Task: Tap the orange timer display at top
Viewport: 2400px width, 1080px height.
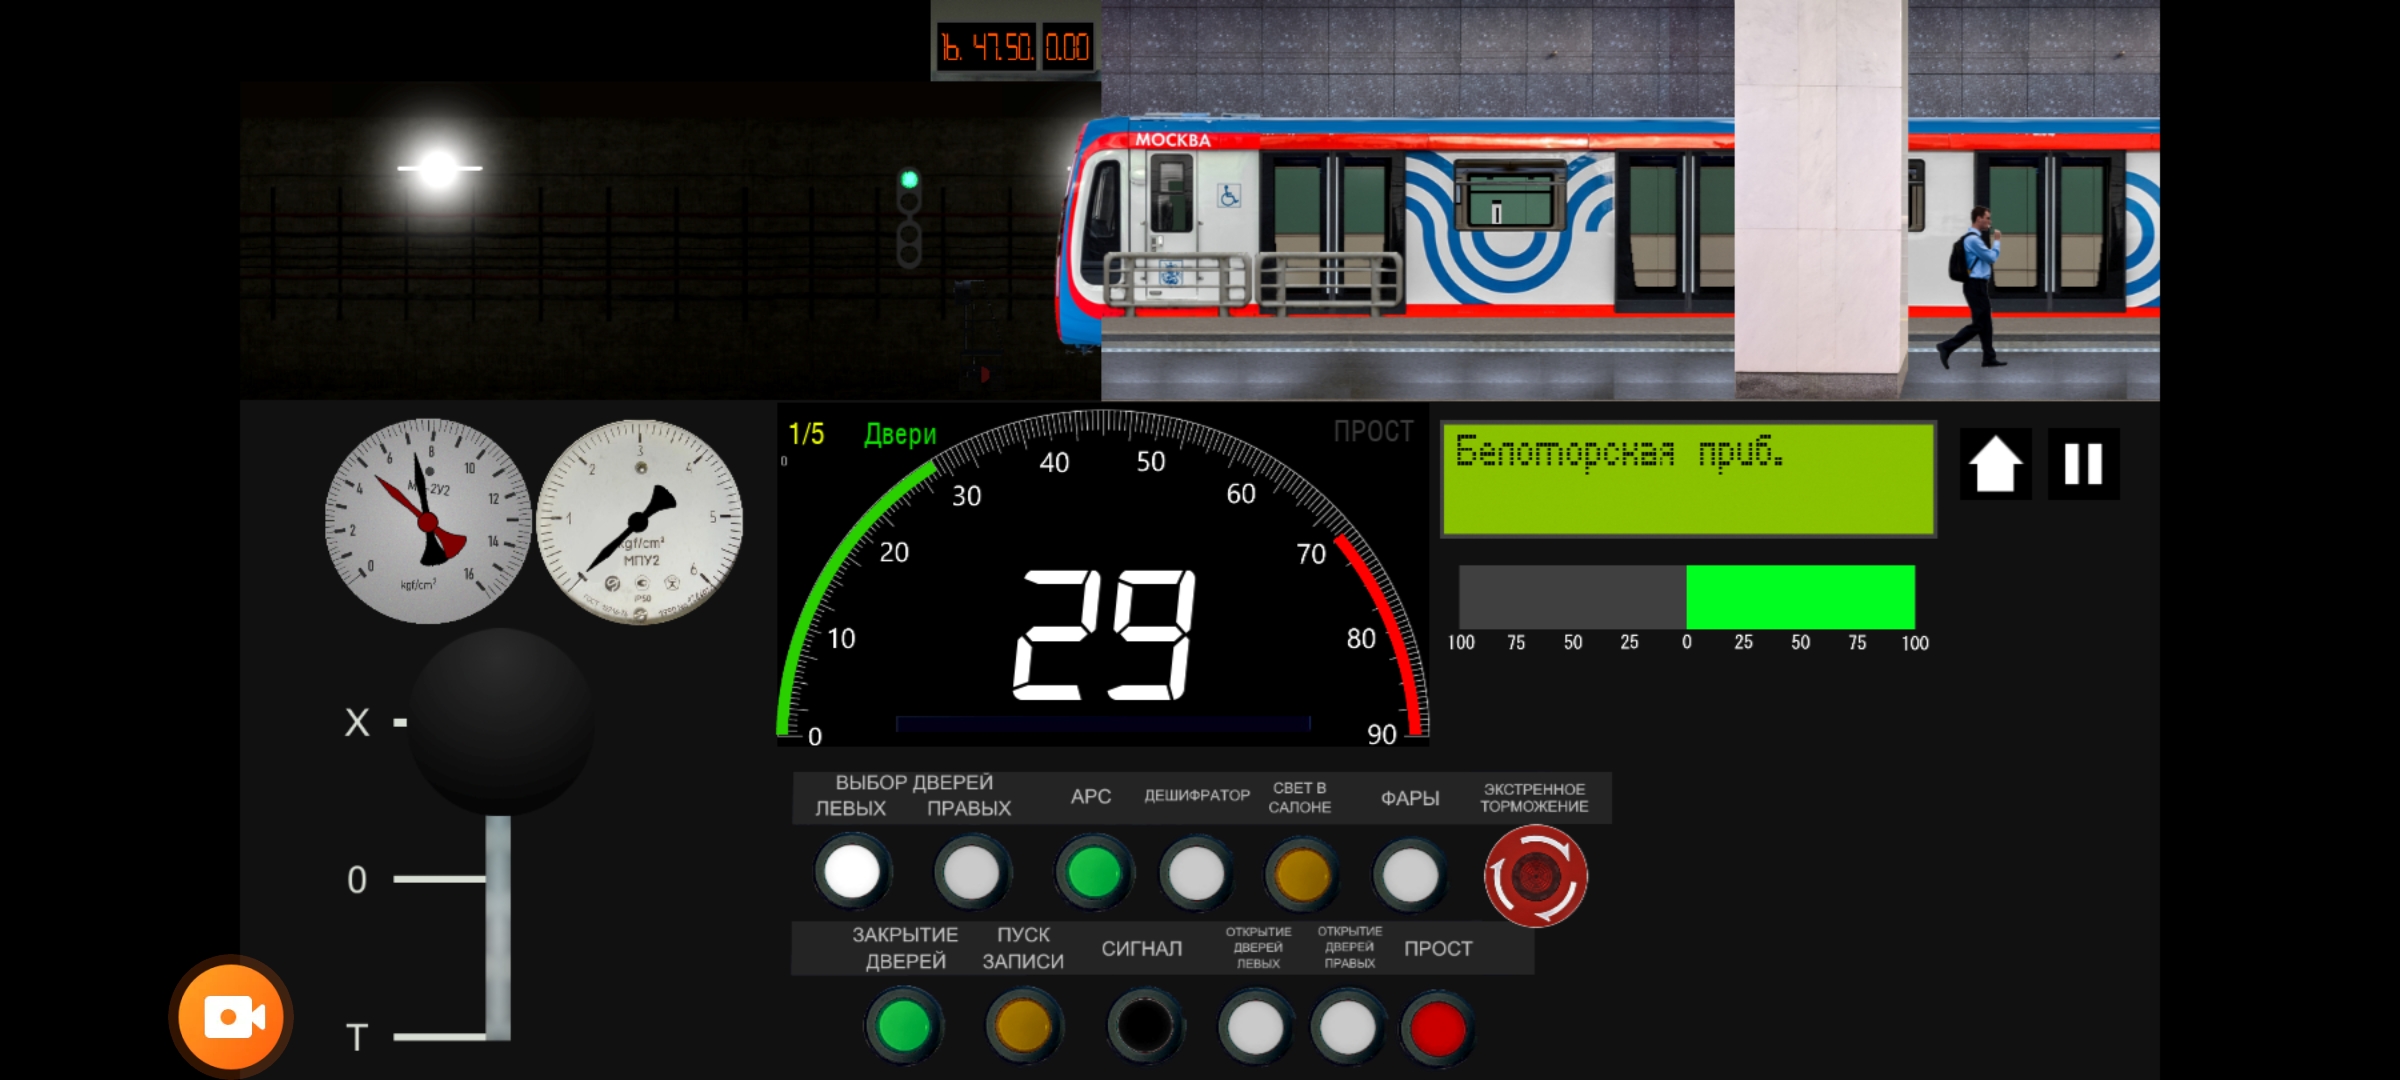Action: coord(1015,47)
